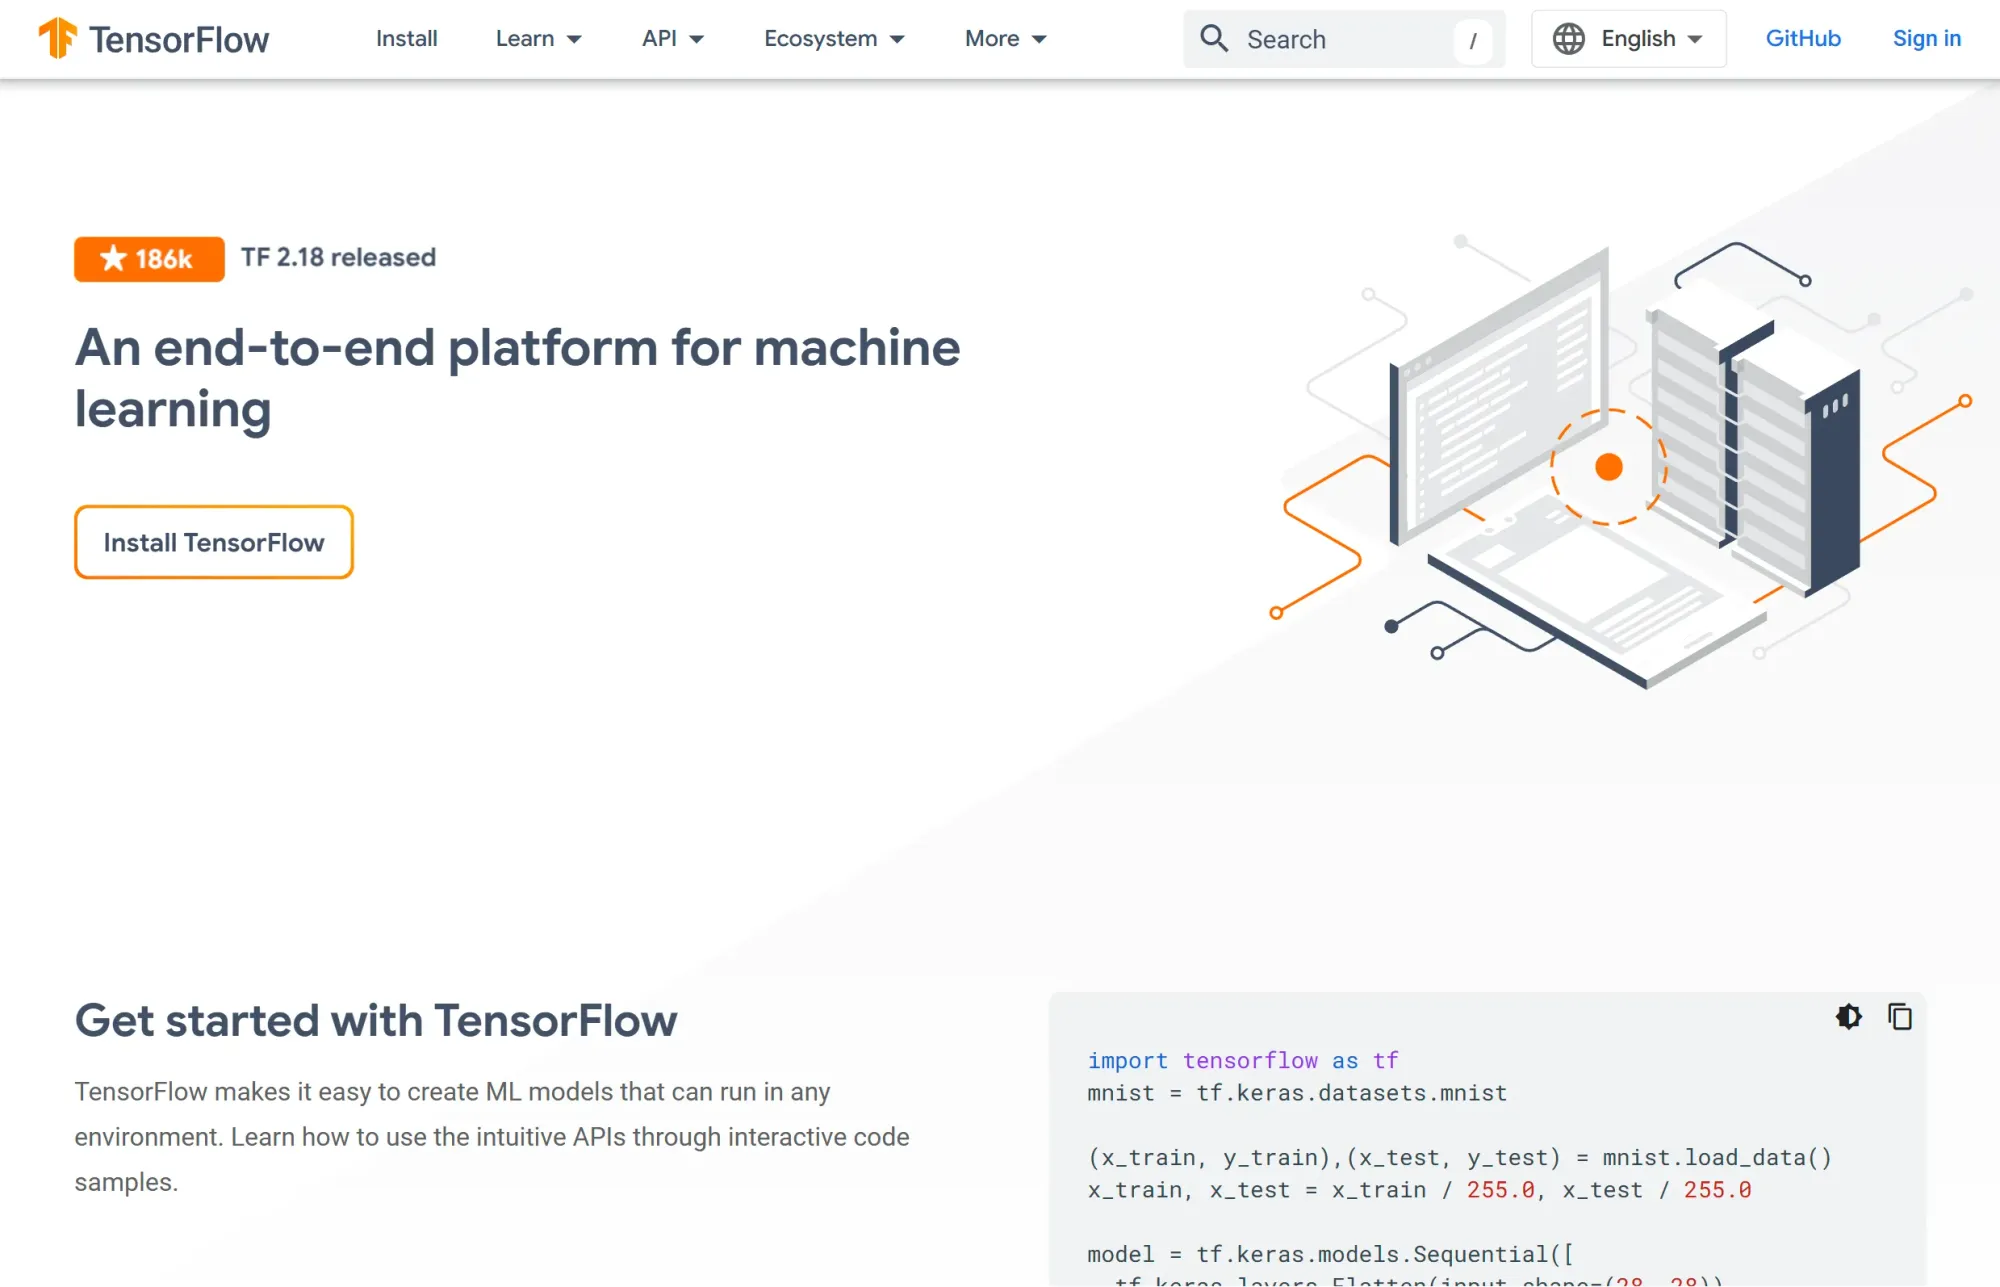Open the TF 2.18 released announcement
Screen dimensions: 2000x1287
coord(338,257)
